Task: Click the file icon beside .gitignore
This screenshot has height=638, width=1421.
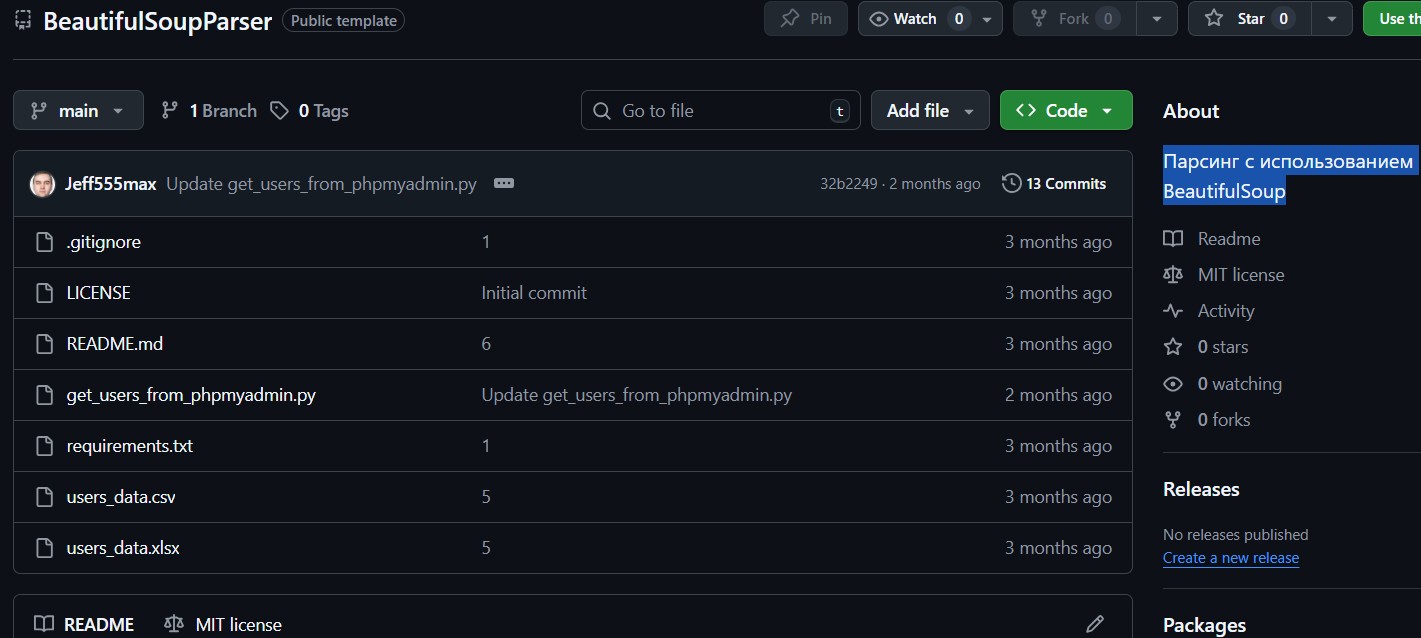Action: pyautogui.click(x=44, y=242)
